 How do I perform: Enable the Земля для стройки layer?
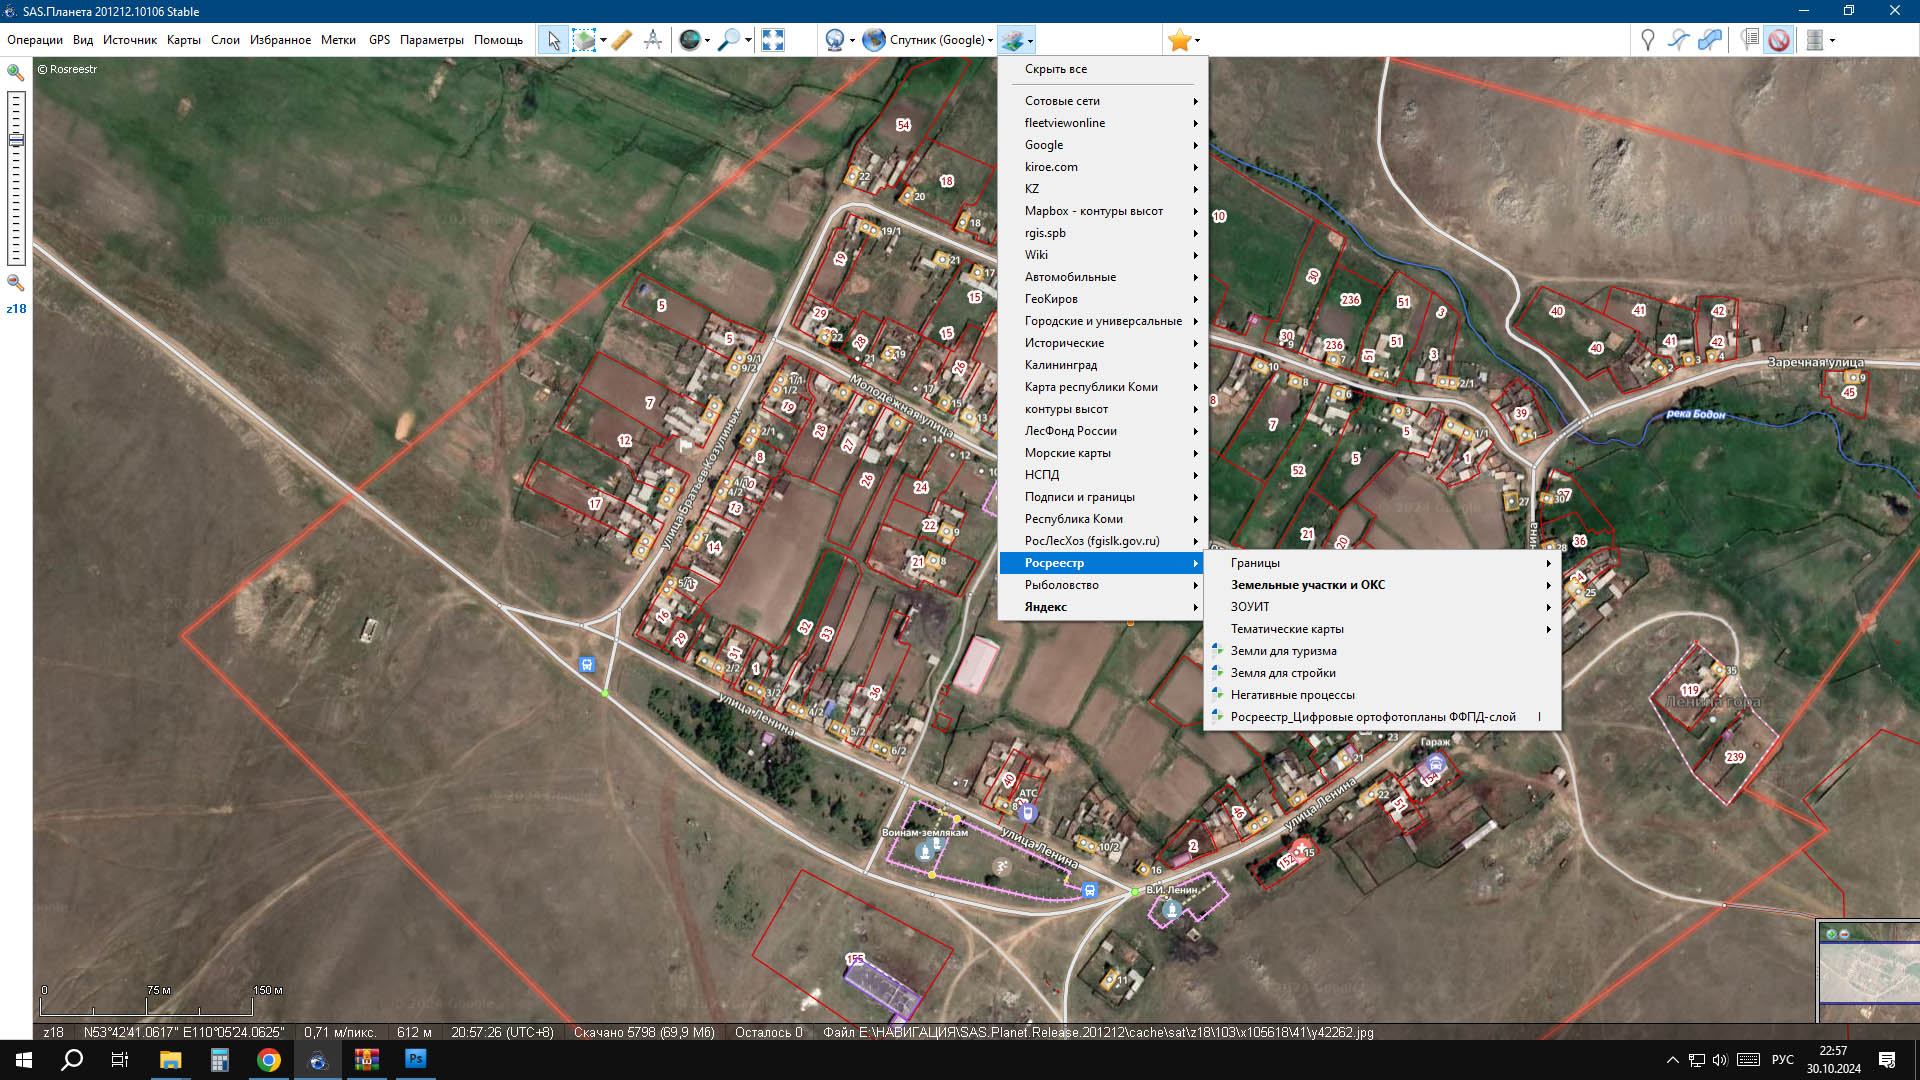pos(1283,673)
